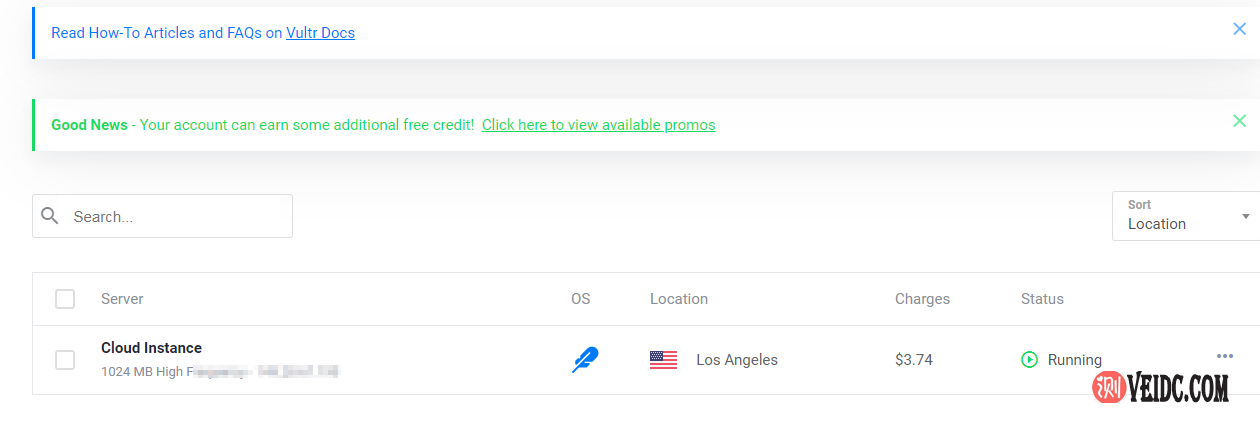Viewport: 1260px width, 433px height.
Task: Click the green Running status icon
Action: (1029, 360)
